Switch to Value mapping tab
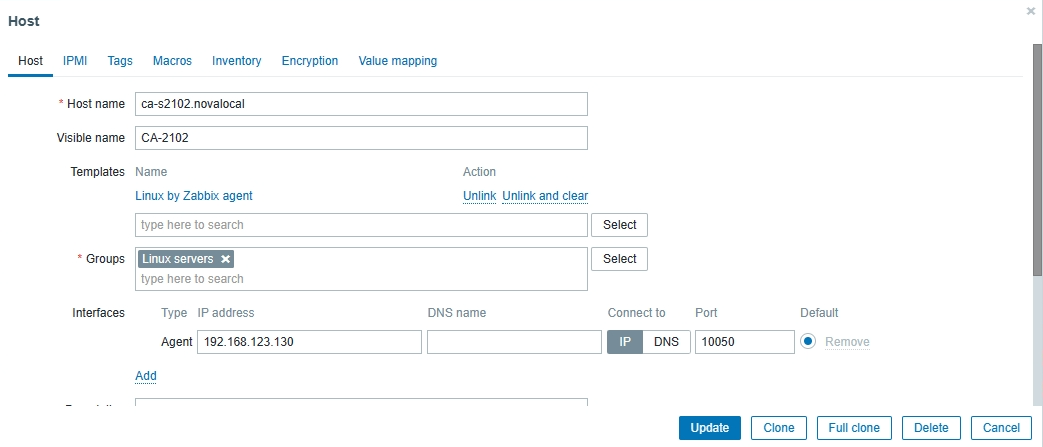 tap(397, 61)
